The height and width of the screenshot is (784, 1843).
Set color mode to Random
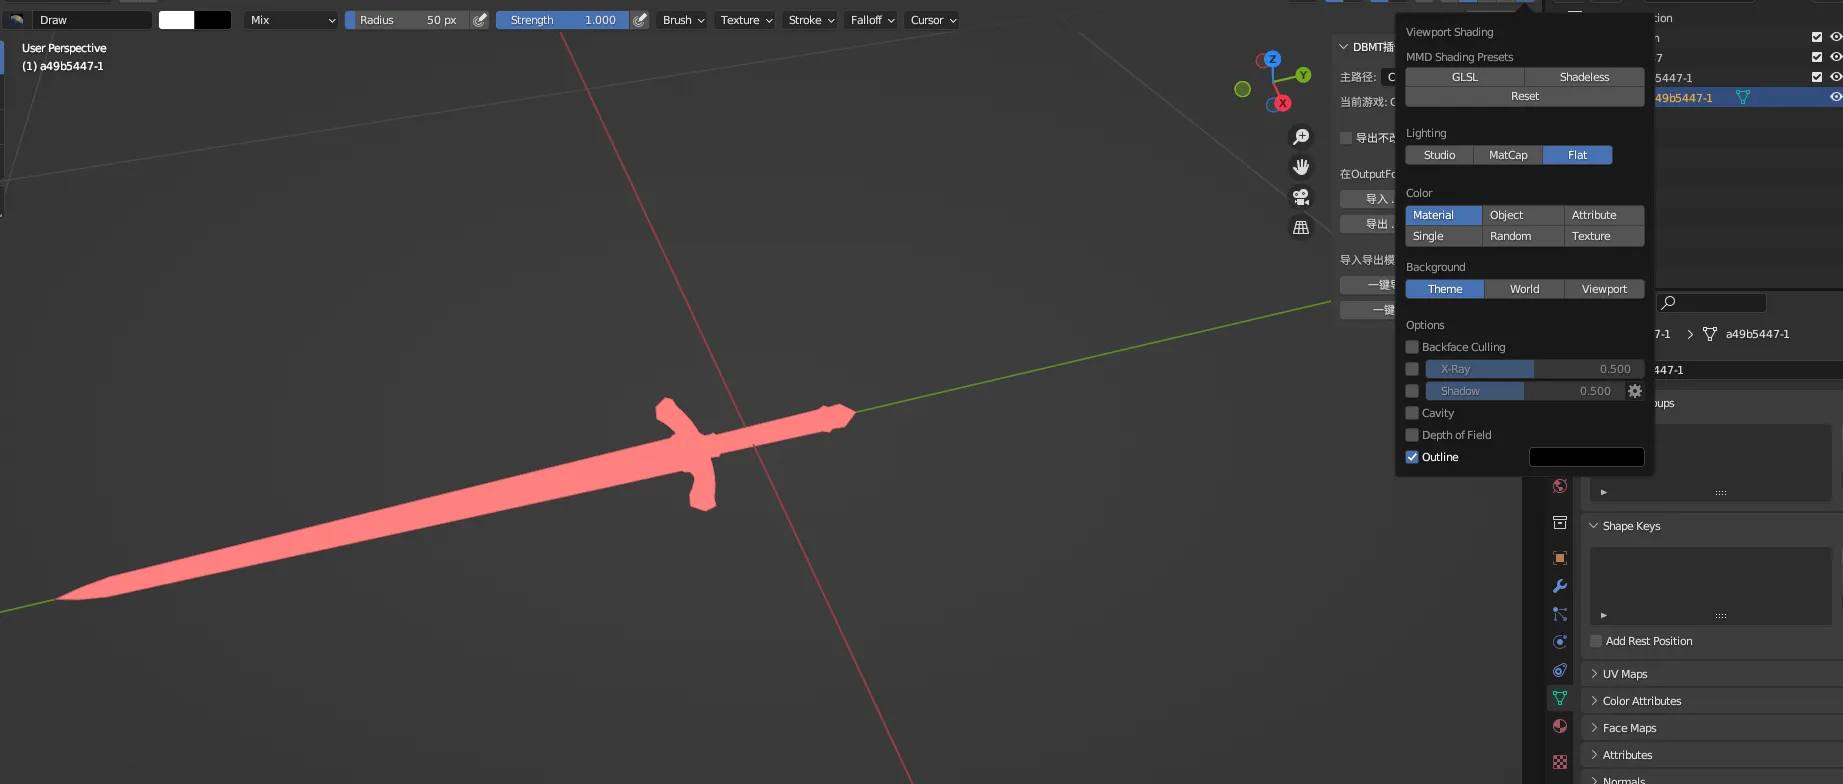coord(1523,236)
